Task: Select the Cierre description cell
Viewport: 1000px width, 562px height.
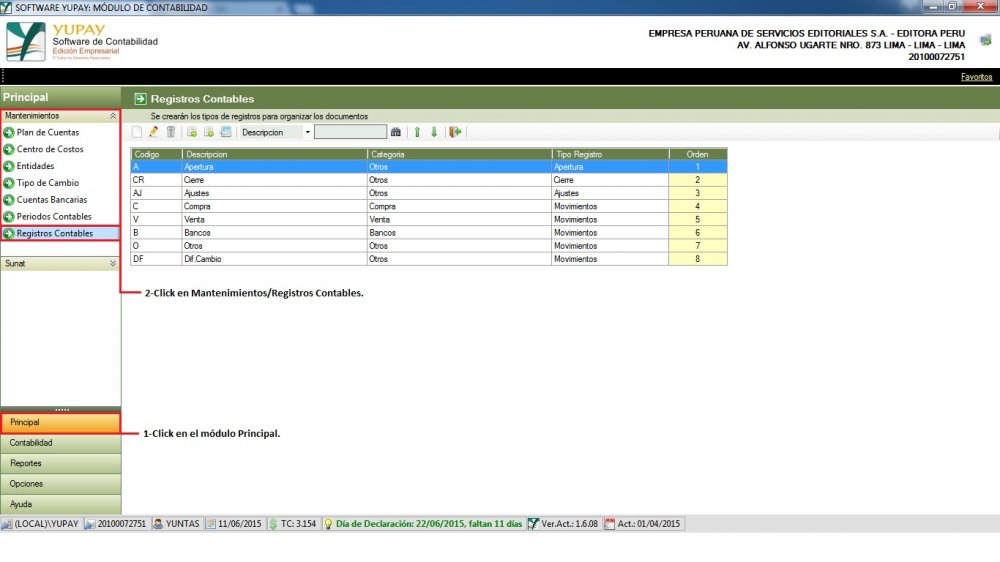Action: click(x=274, y=180)
